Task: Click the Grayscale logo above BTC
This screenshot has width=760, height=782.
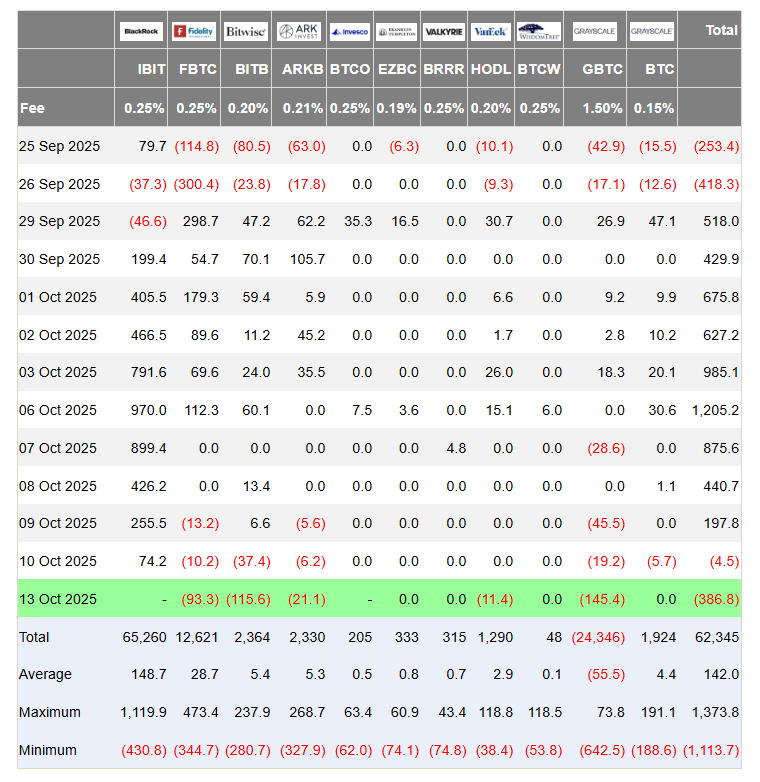Action: (x=651, y=31)
